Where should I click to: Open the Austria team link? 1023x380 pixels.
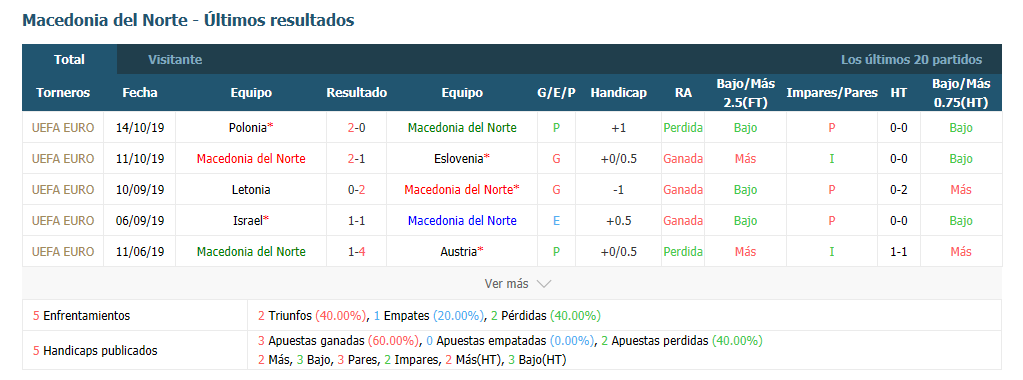pyautogui.click(x=459, y=251)
